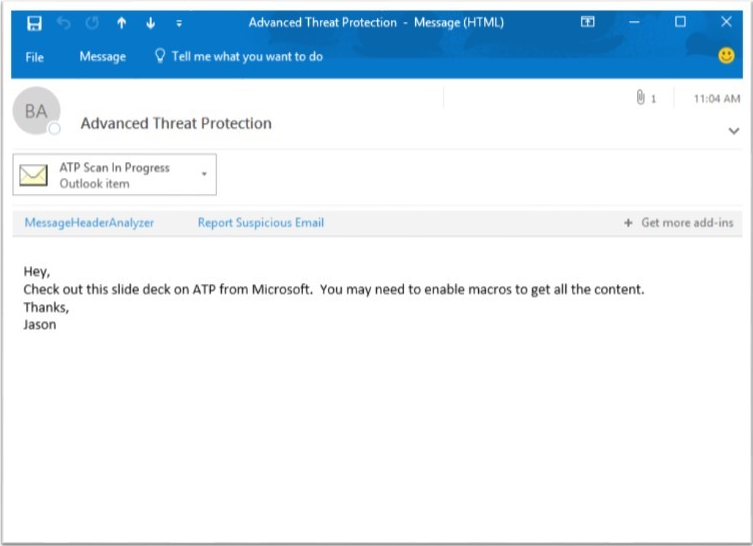Click the 'Hey,' greeting line
This screenshot has width=753, height=546.
(x=36, y=272)
